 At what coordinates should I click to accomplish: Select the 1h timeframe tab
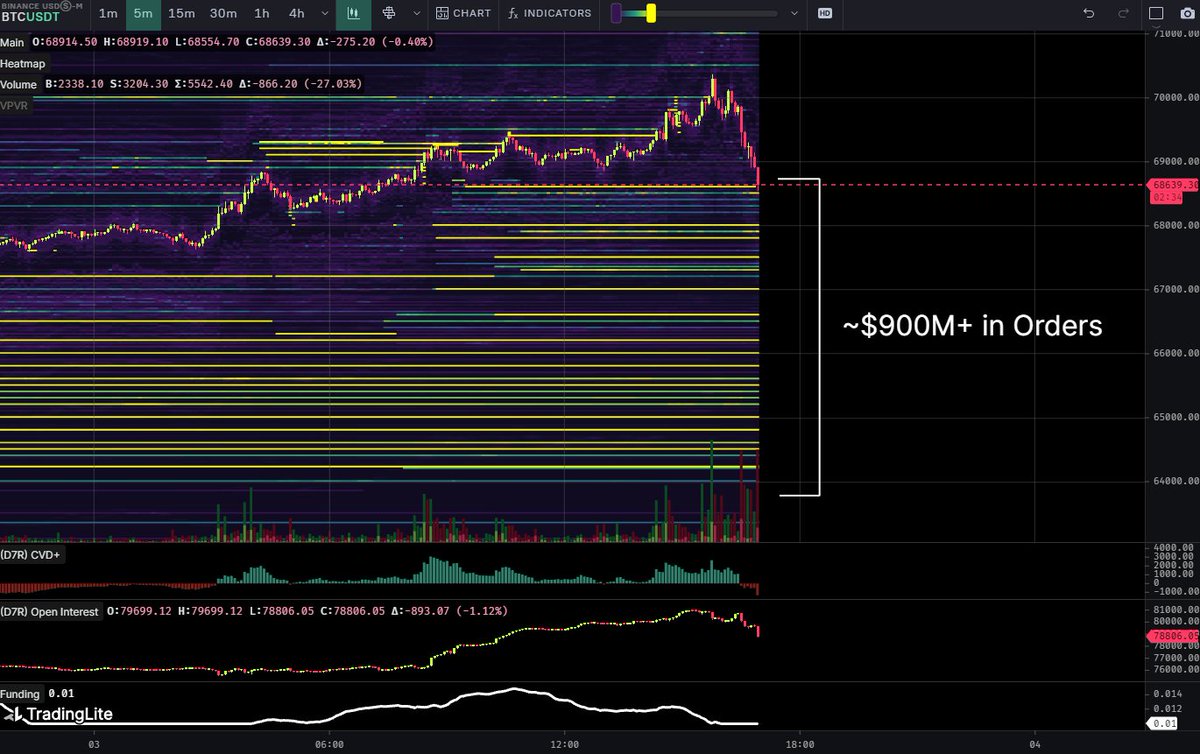(260, 14)
